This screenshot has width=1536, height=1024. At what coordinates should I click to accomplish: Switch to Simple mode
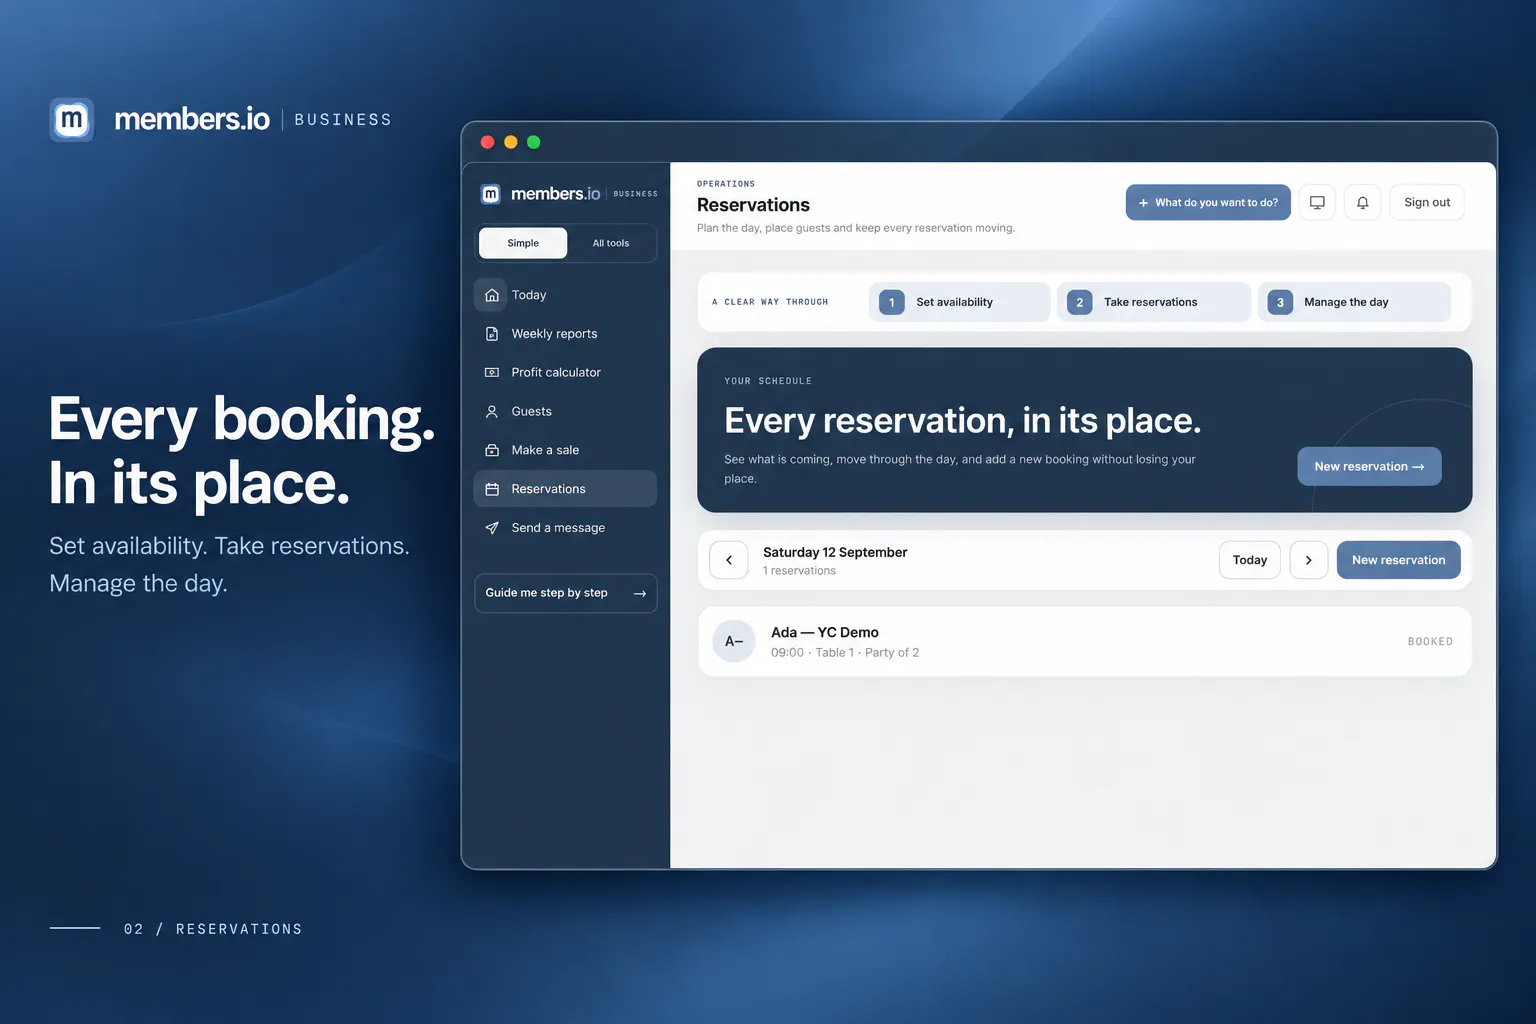coord(523,243)
